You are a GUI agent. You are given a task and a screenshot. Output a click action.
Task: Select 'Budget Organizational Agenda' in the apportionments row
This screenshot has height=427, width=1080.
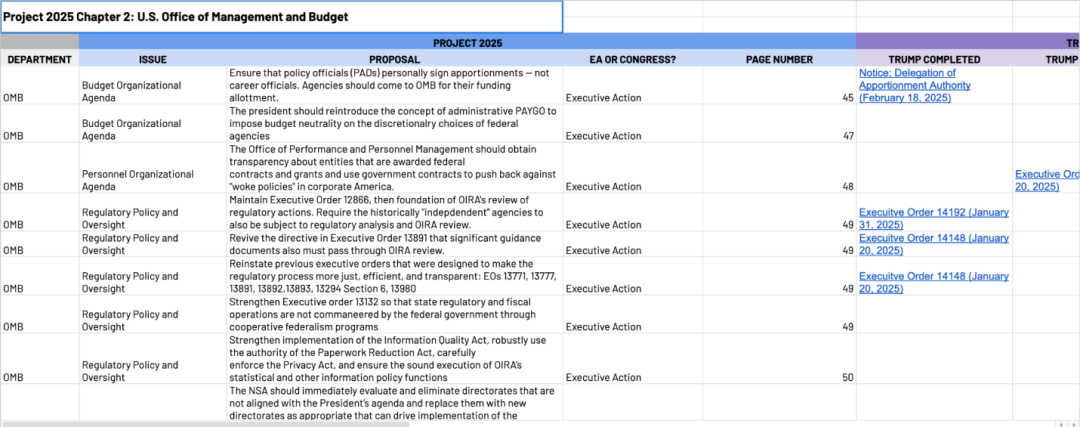click(x=152, y=85)
